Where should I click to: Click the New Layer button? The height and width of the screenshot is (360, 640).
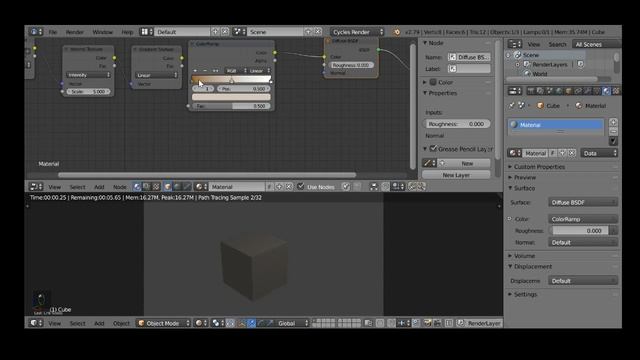point(456,175)
